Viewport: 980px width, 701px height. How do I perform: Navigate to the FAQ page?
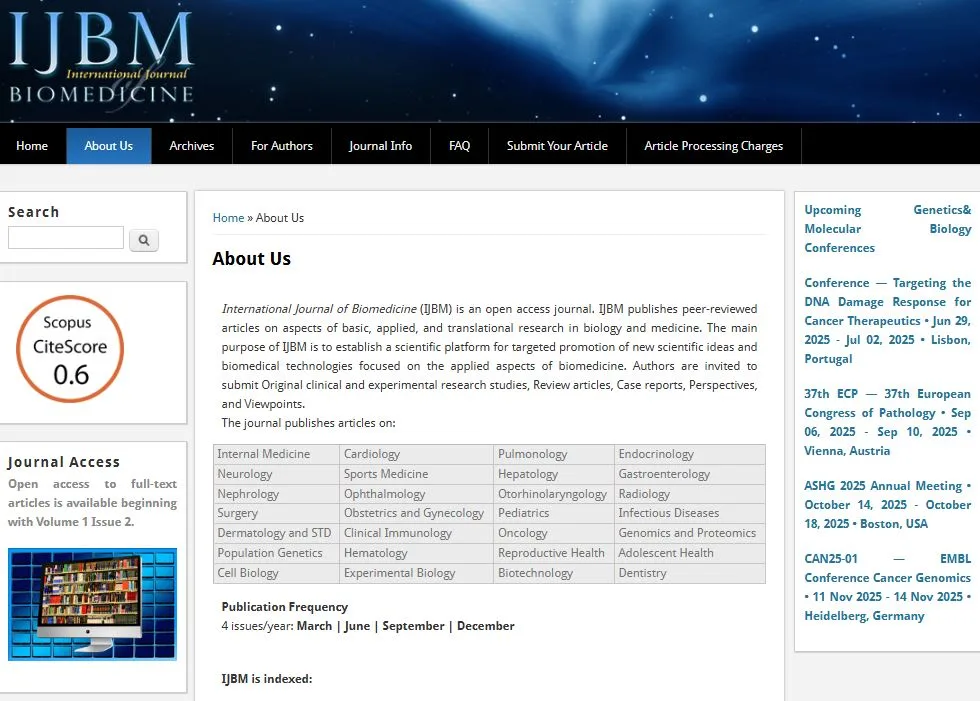460,146
